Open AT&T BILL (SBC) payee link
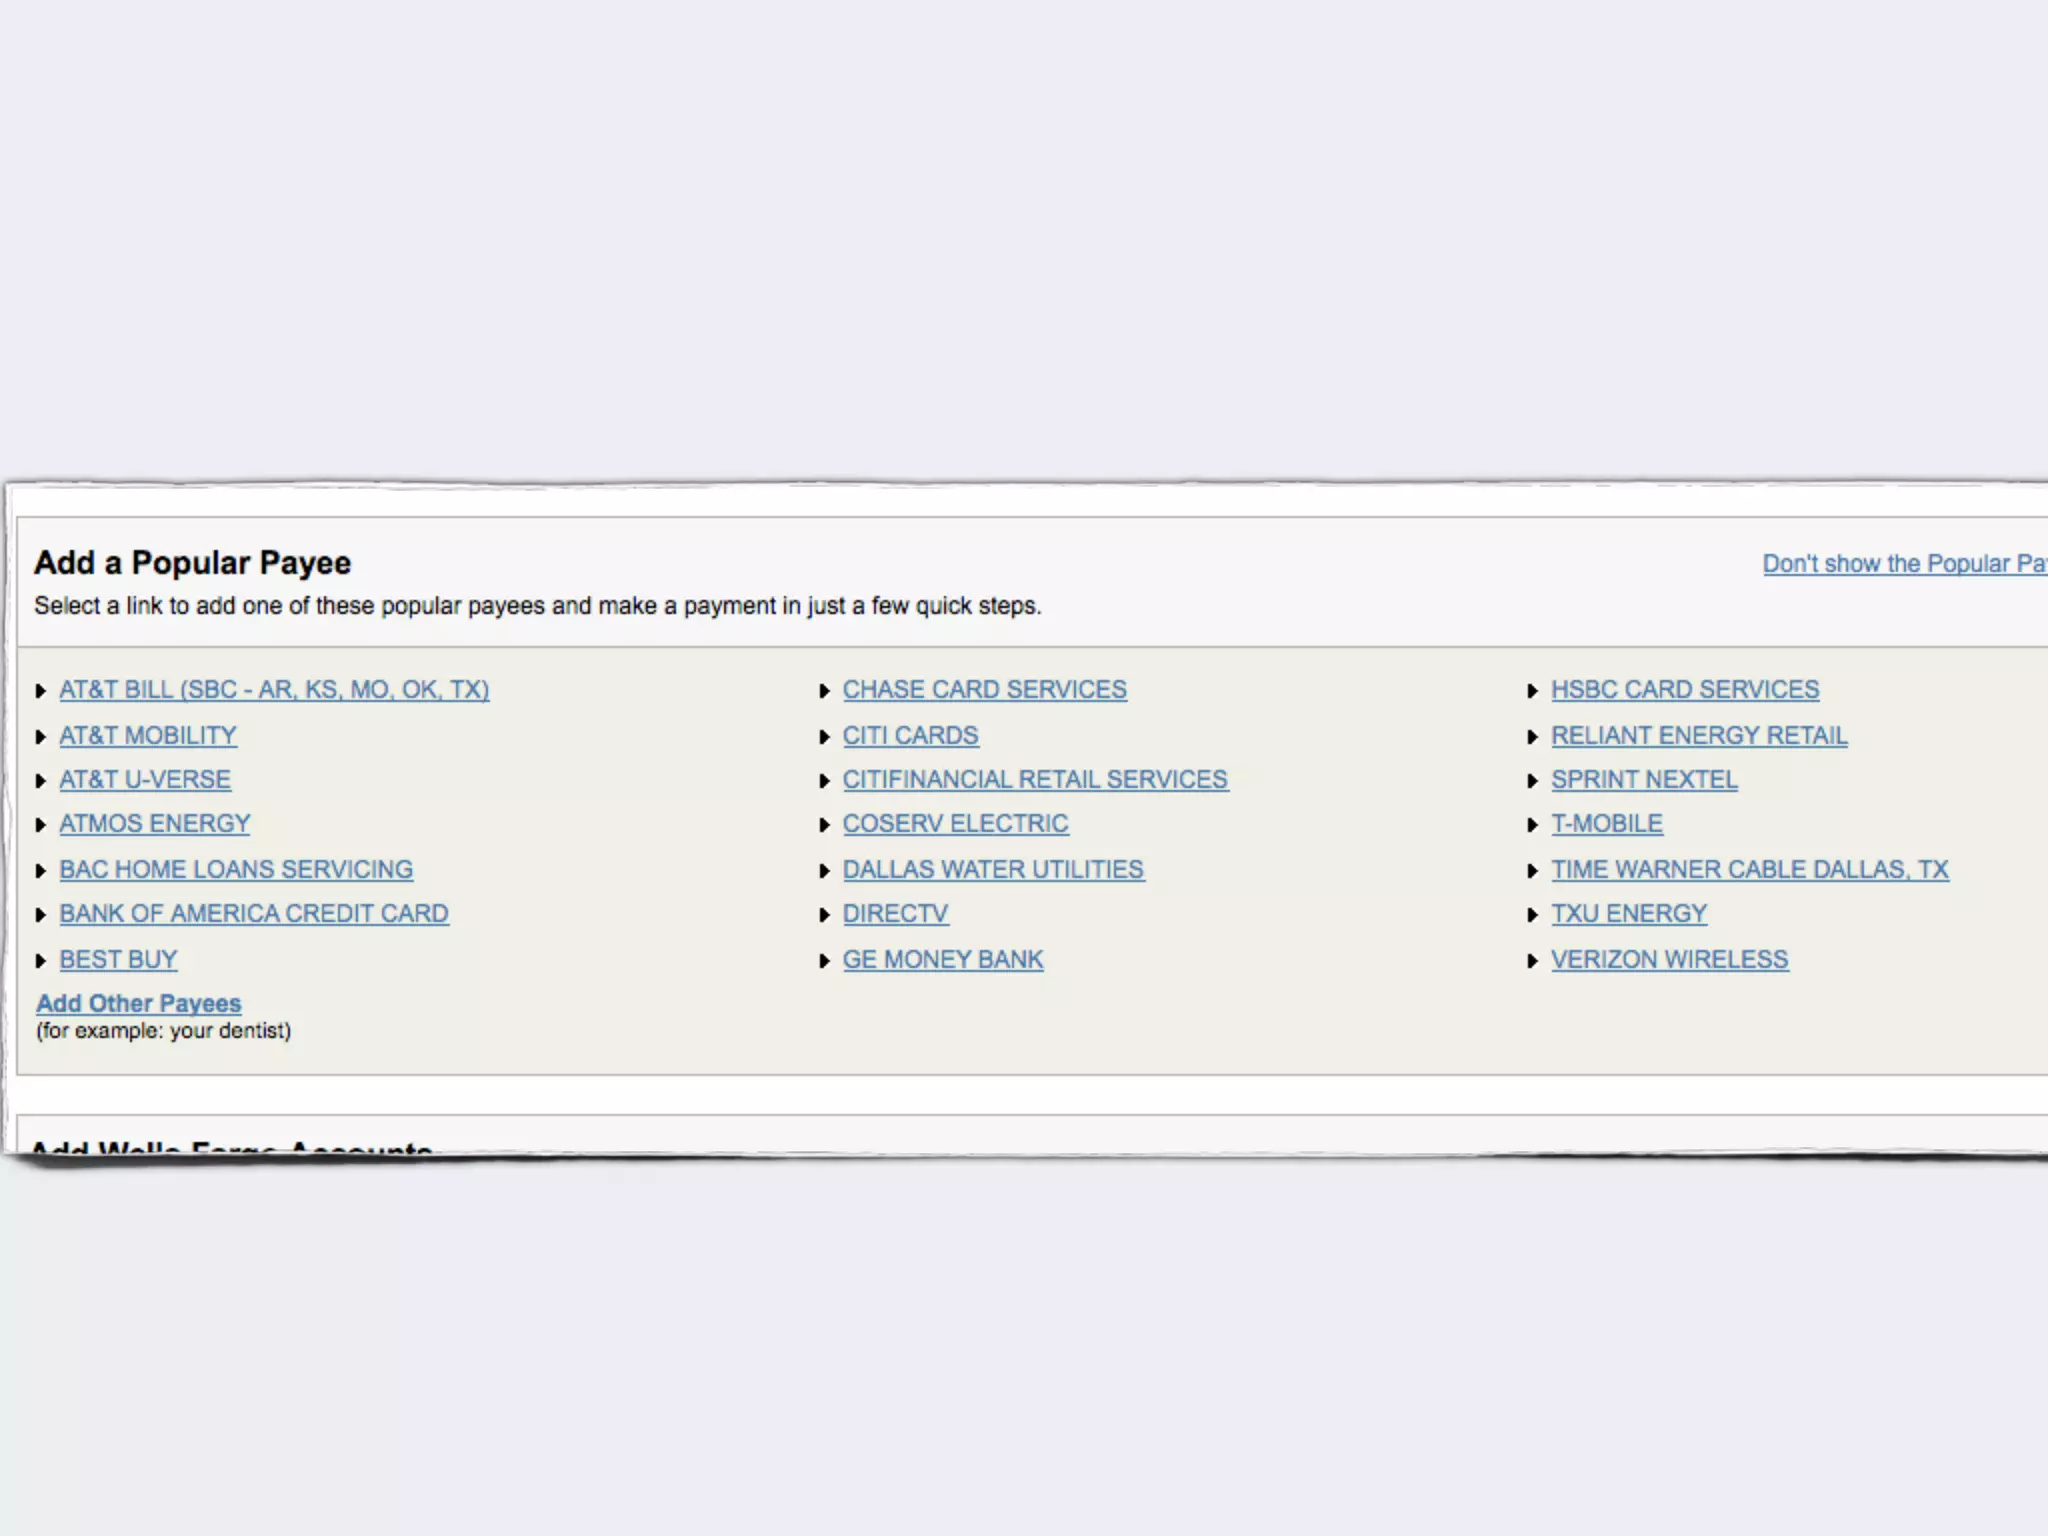Screen dimensions: 2048x1536 (274, 690)
